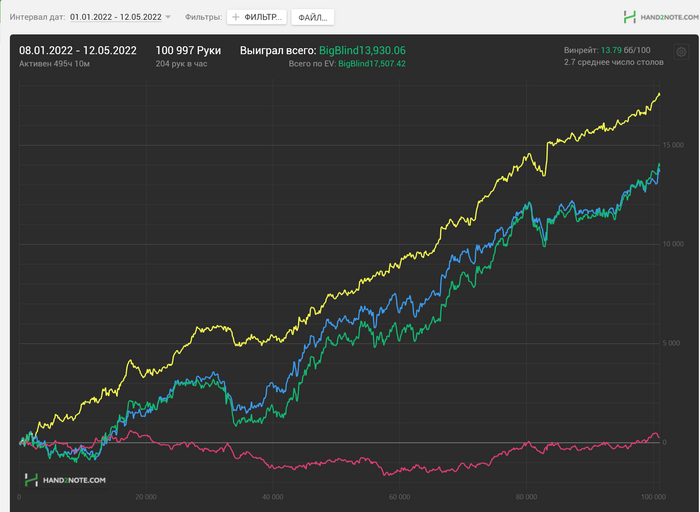This screenshot has width=700, height=512.
Task: Click the 80 000 x-axis label
Action: coord(526,497)
